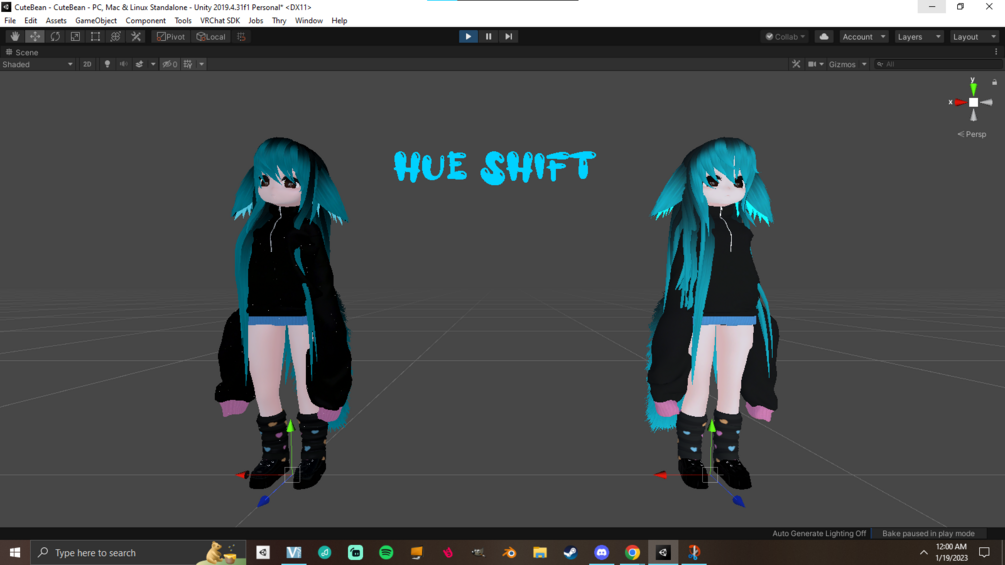
Task: Toggle scene lighting bulb
Action: point(107,64)
